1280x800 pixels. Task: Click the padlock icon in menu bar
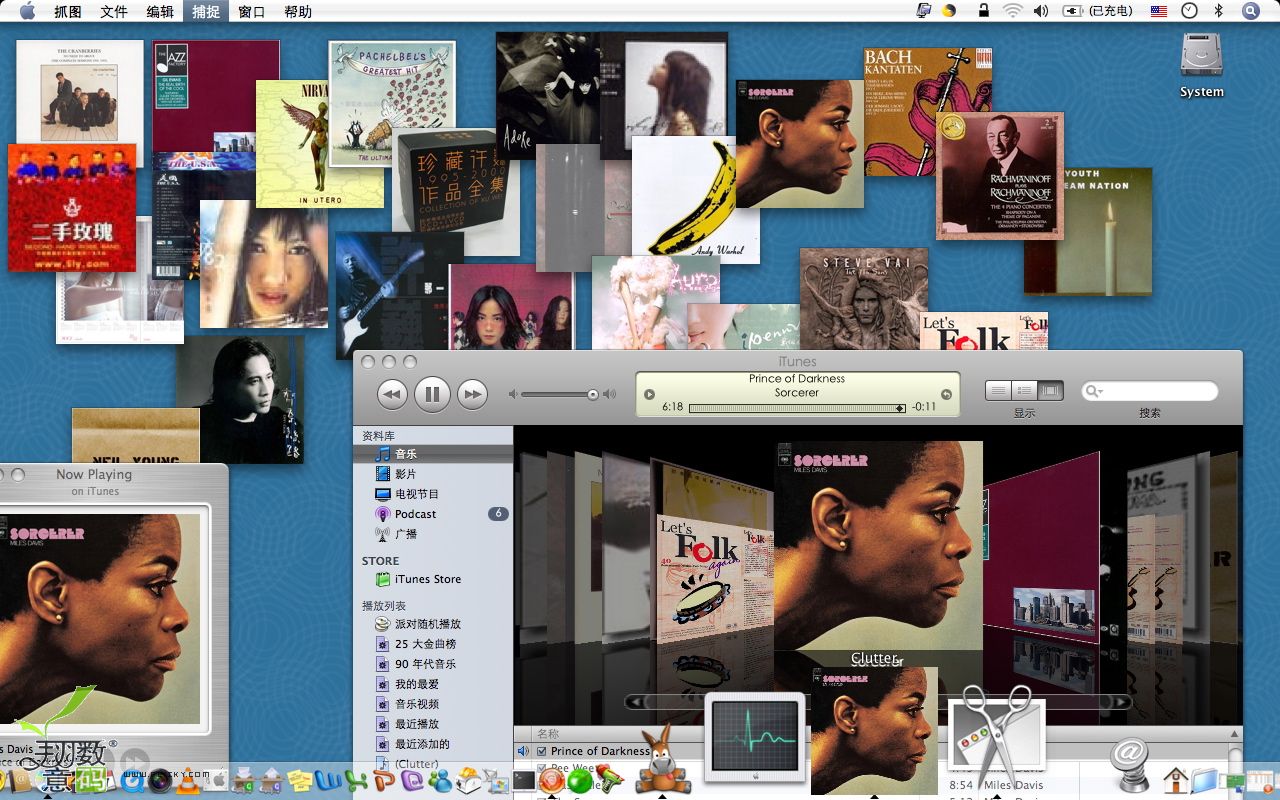[x=984, y=11]
